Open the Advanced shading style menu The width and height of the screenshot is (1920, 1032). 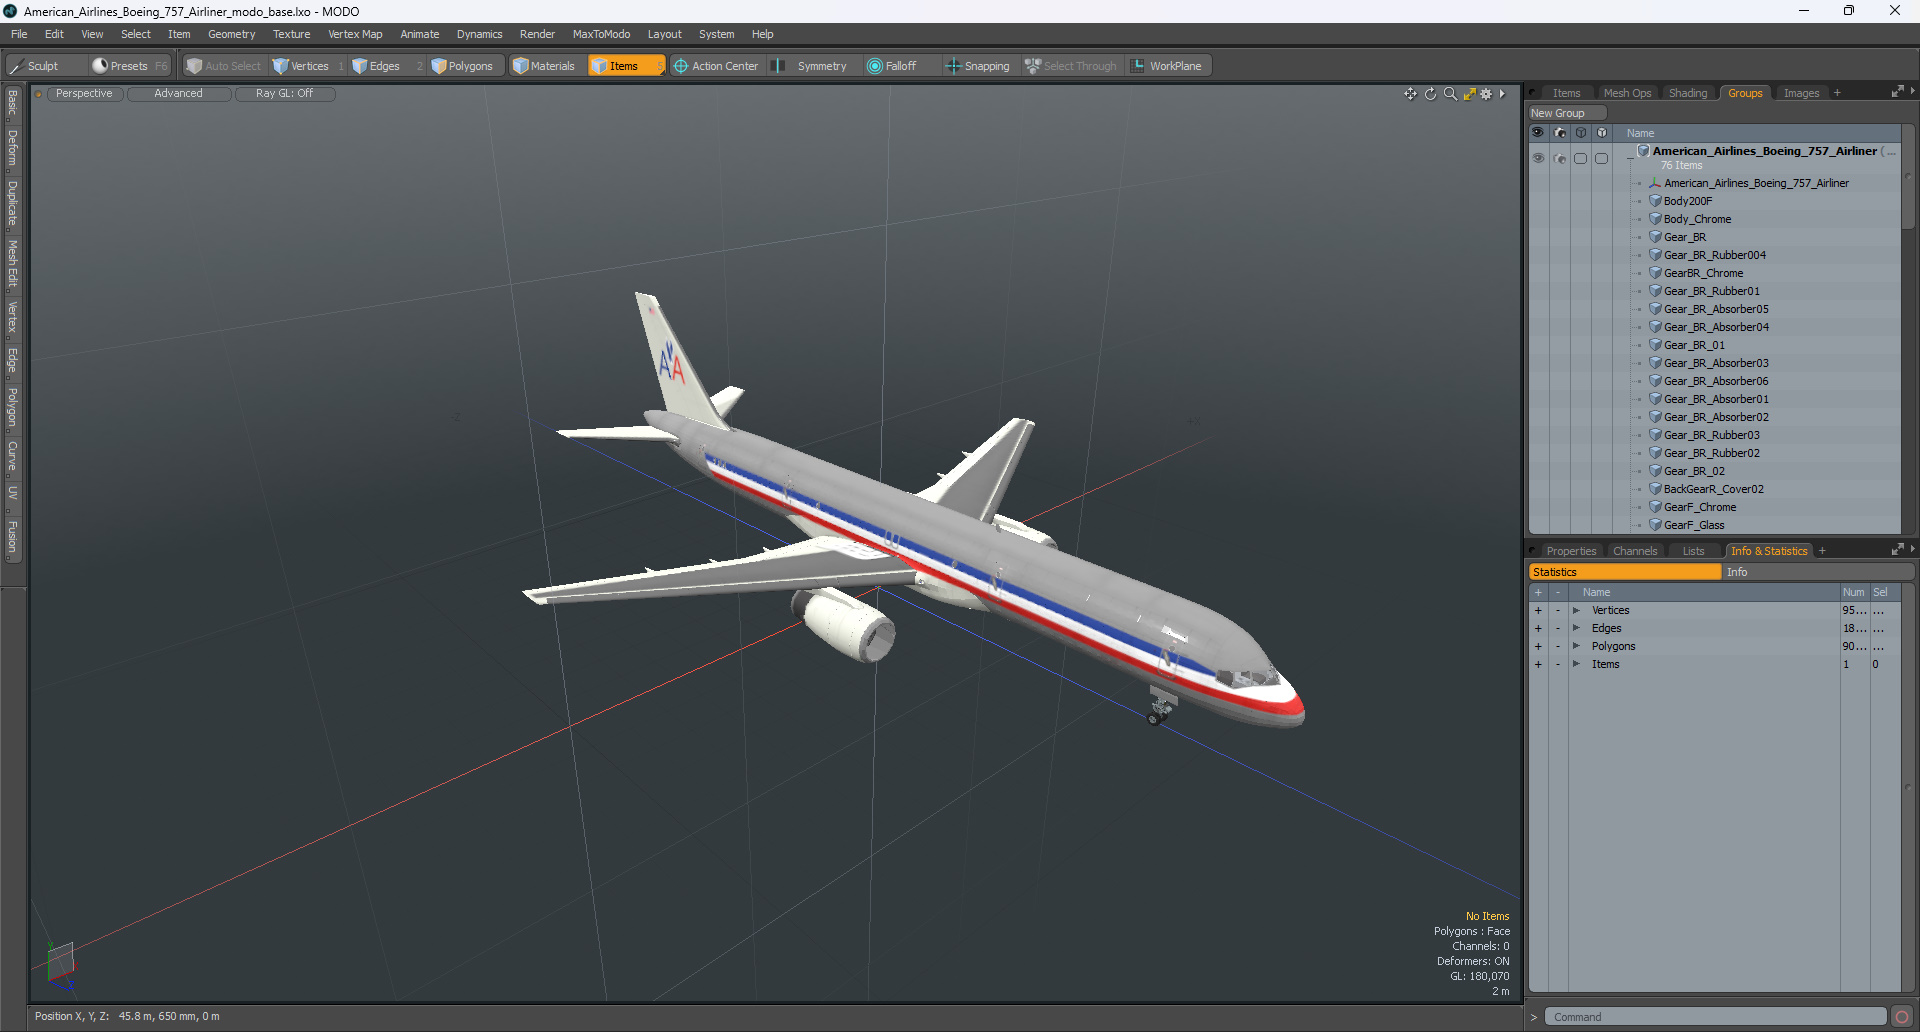[178, 94]
